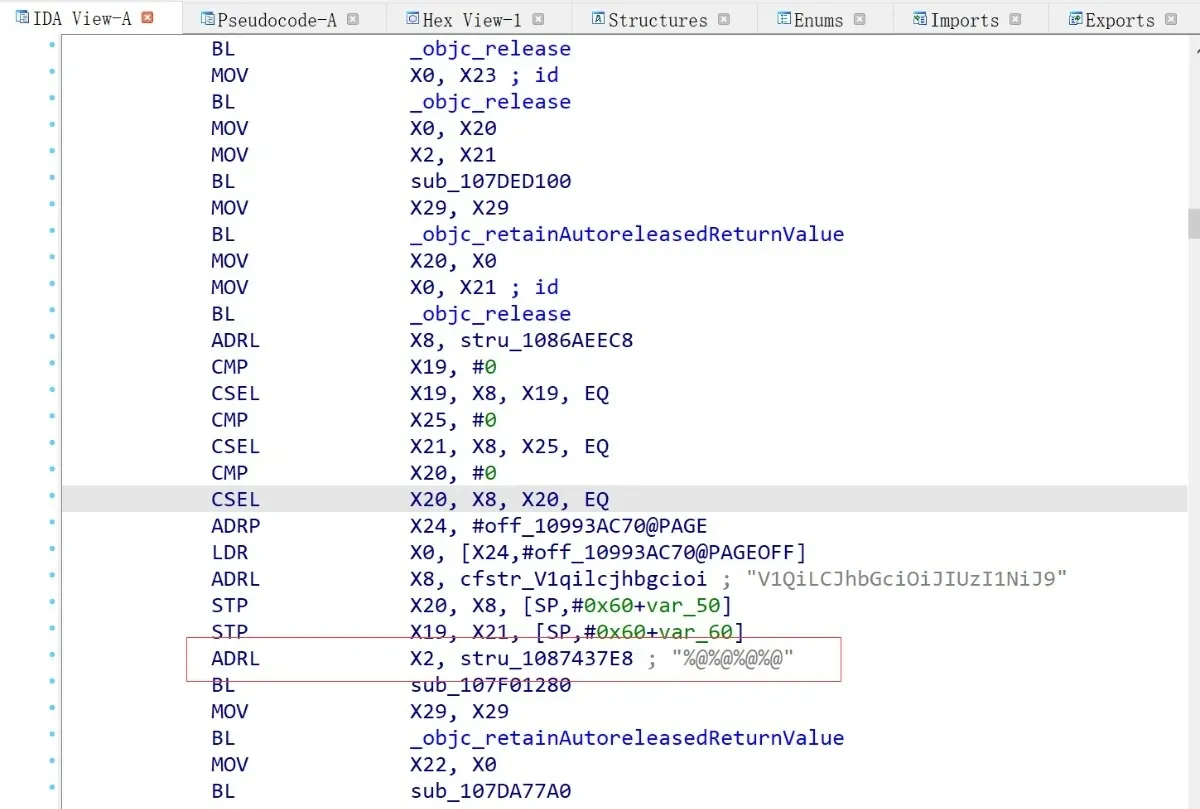Click the IDA View-A tab icon
The height and width of the screenshot is (809, 1200).
(x=22, y=18)
